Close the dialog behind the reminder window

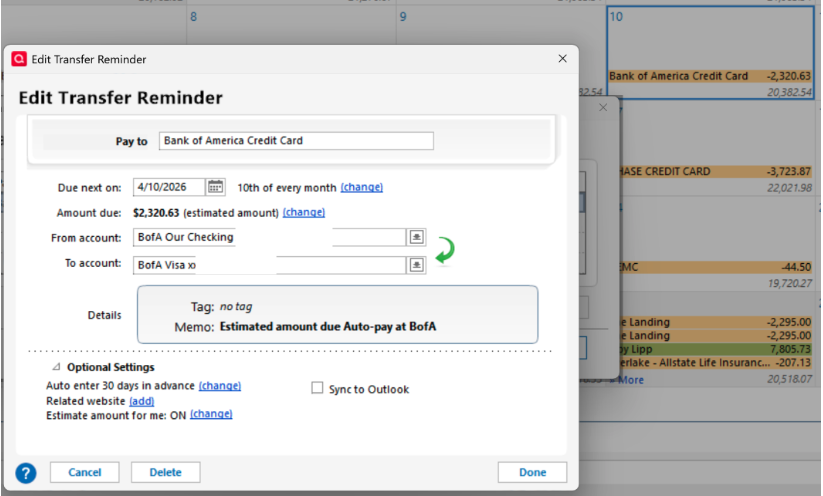[603, 108]
